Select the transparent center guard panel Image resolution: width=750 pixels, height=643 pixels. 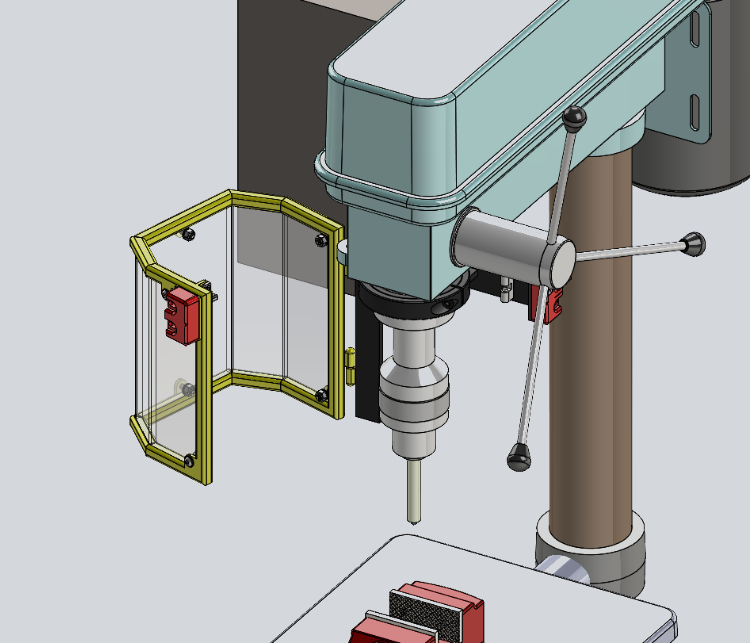click(257, 292)
